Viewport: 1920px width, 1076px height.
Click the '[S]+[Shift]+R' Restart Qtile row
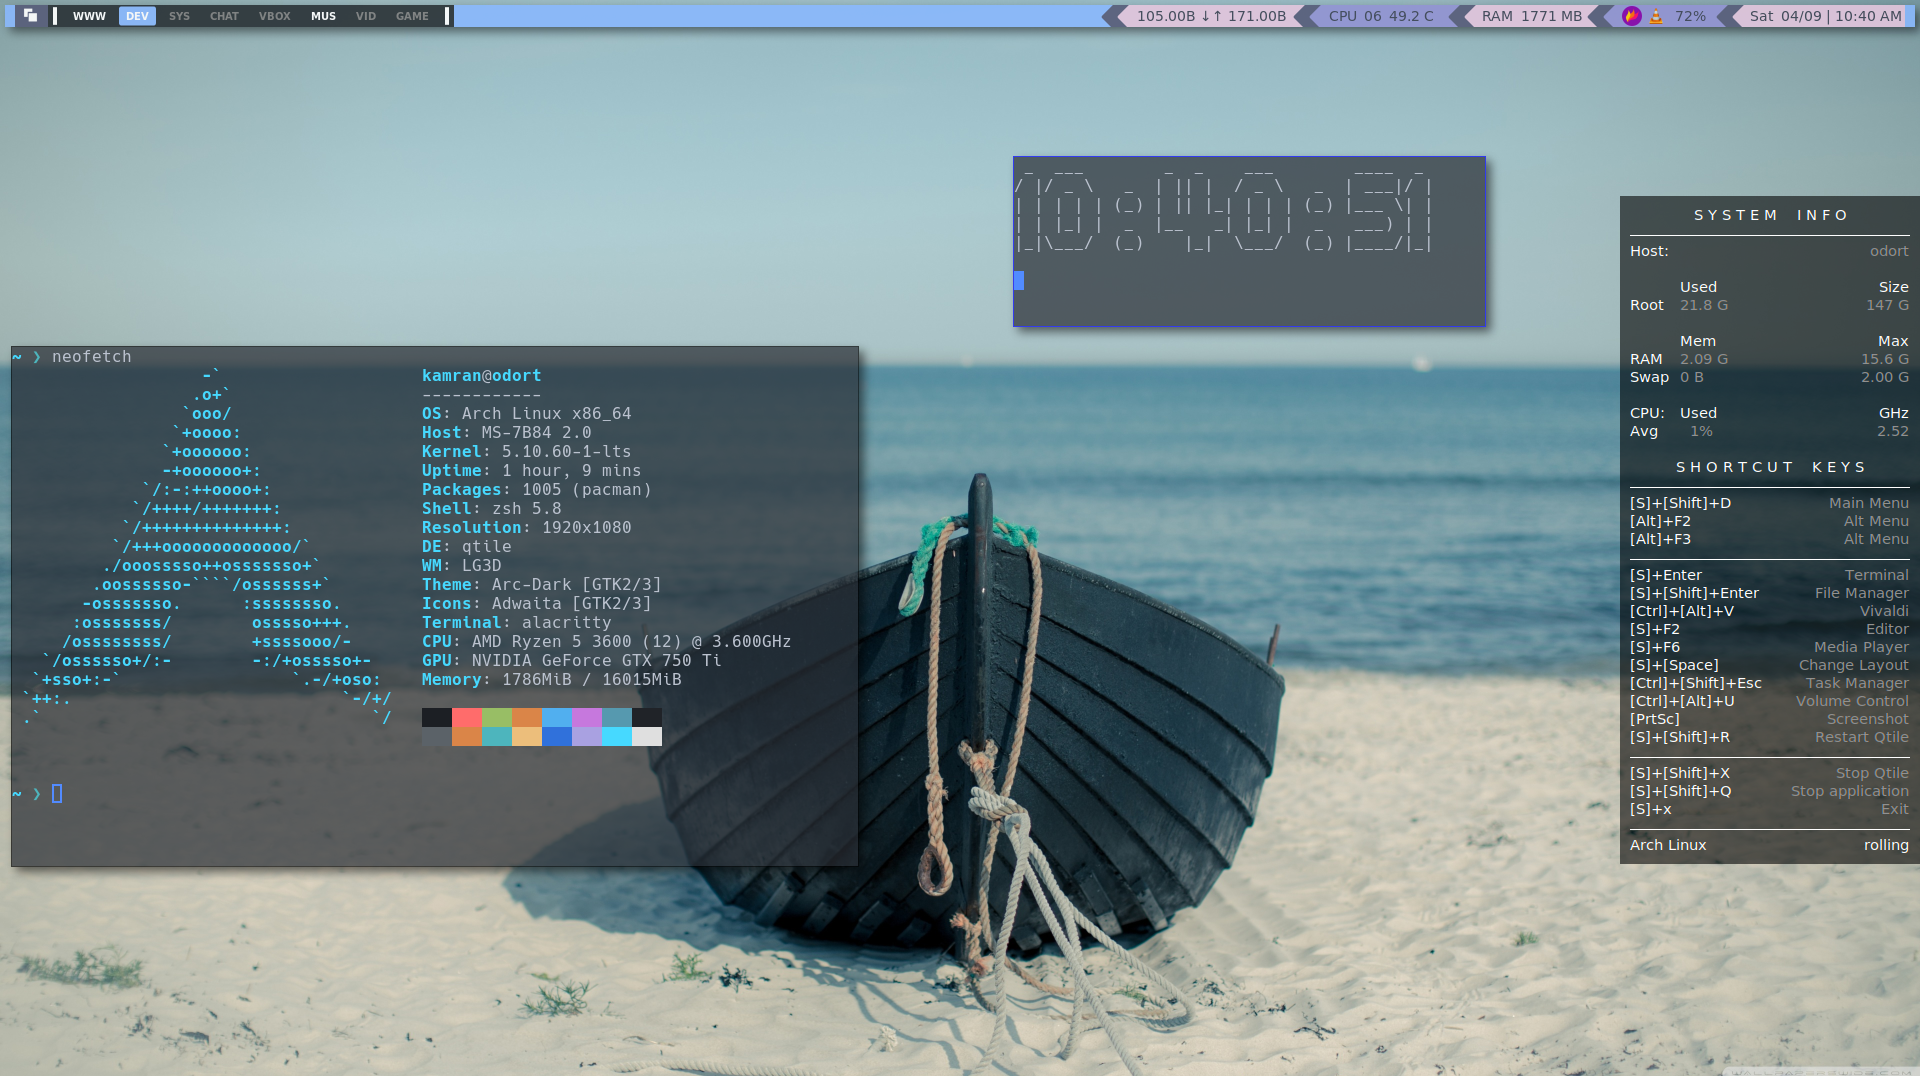point(1769,737)
